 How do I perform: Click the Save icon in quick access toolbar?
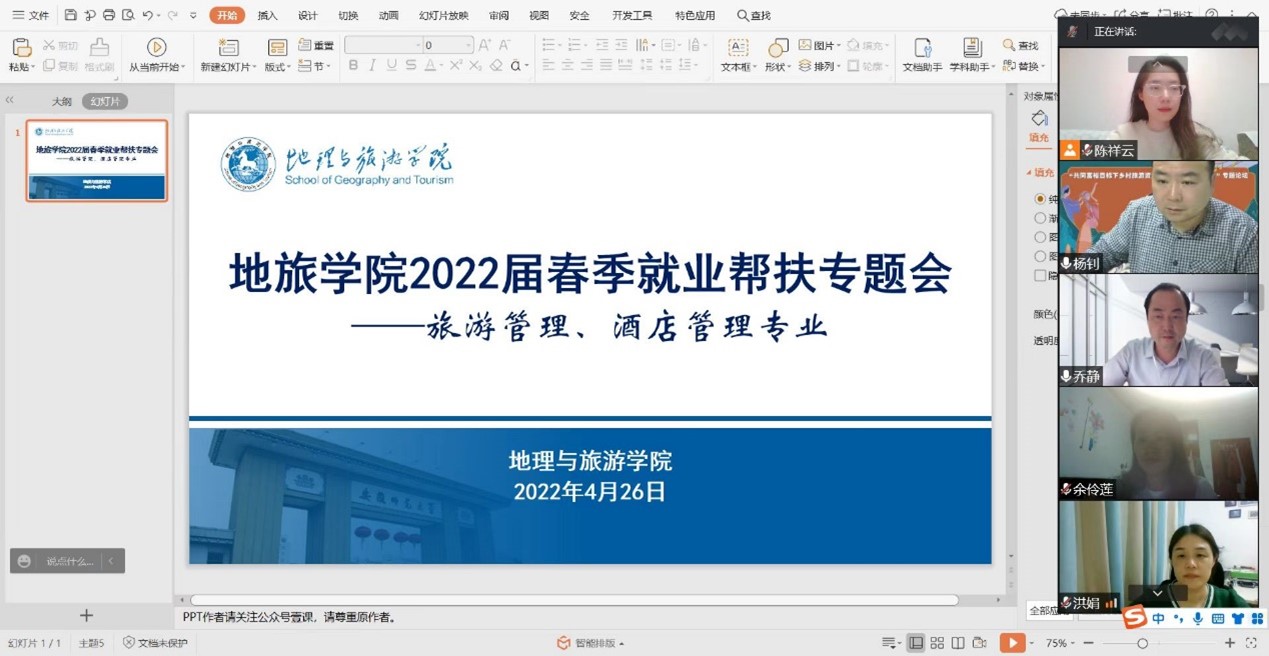(x=70, y=15)
